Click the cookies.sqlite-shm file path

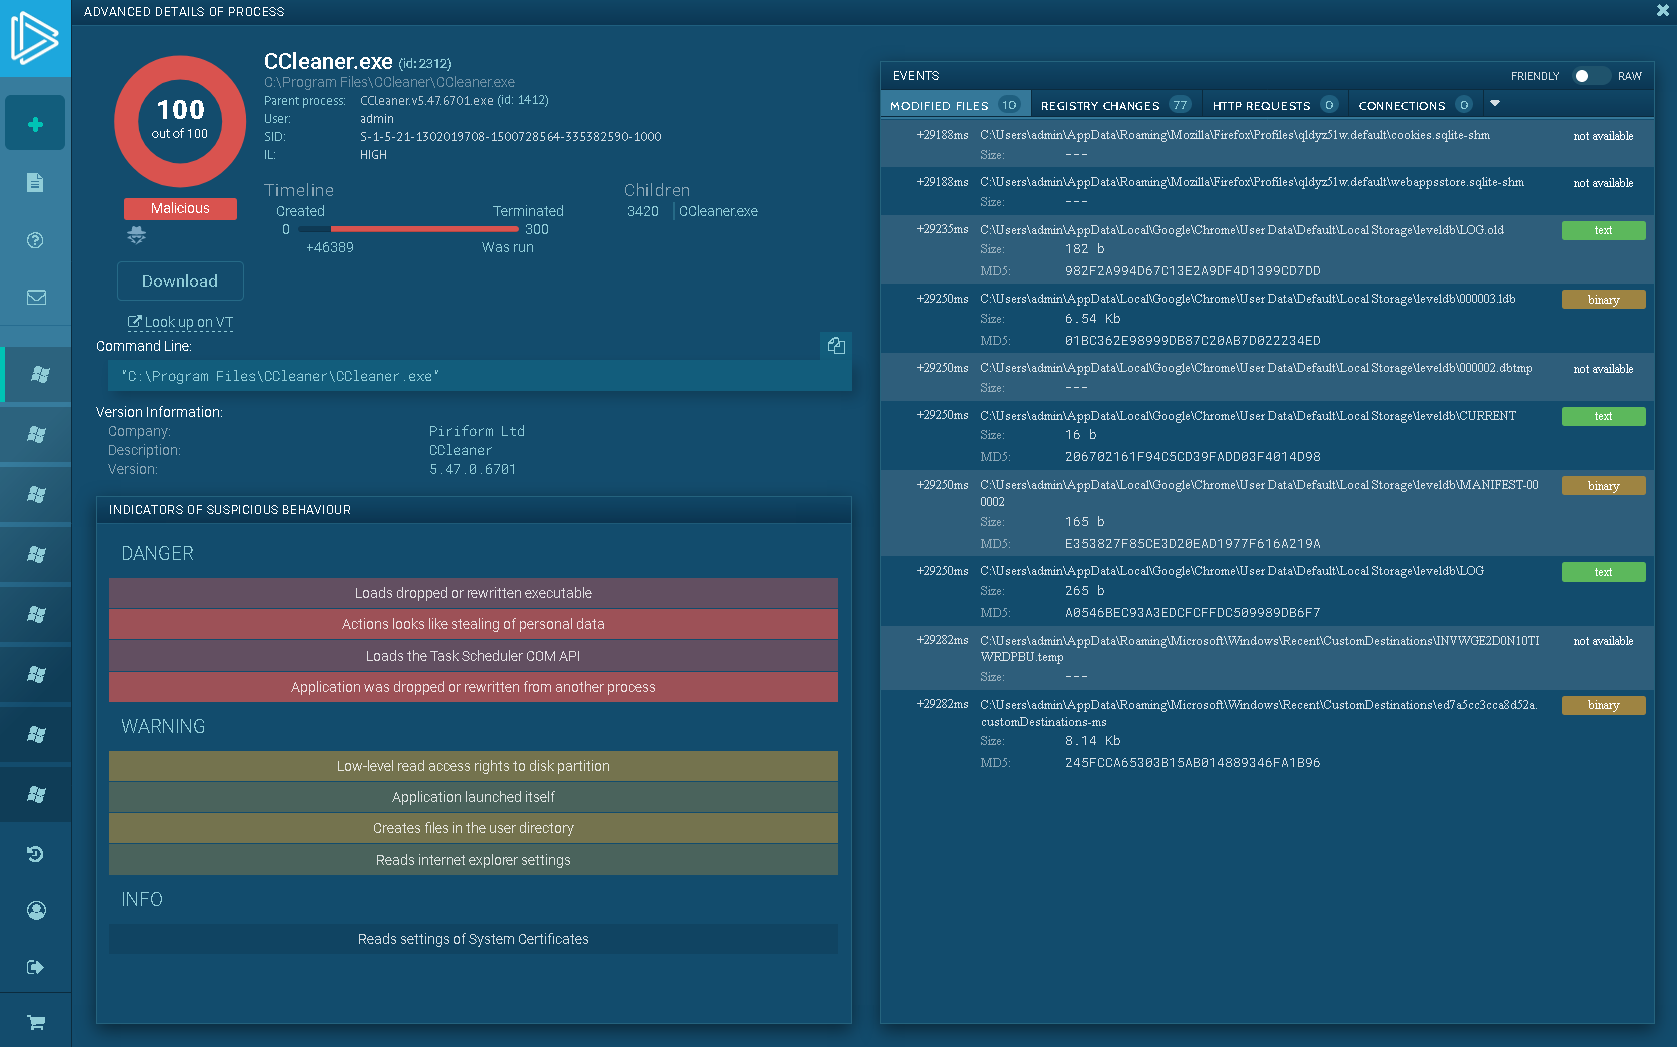1235,135
